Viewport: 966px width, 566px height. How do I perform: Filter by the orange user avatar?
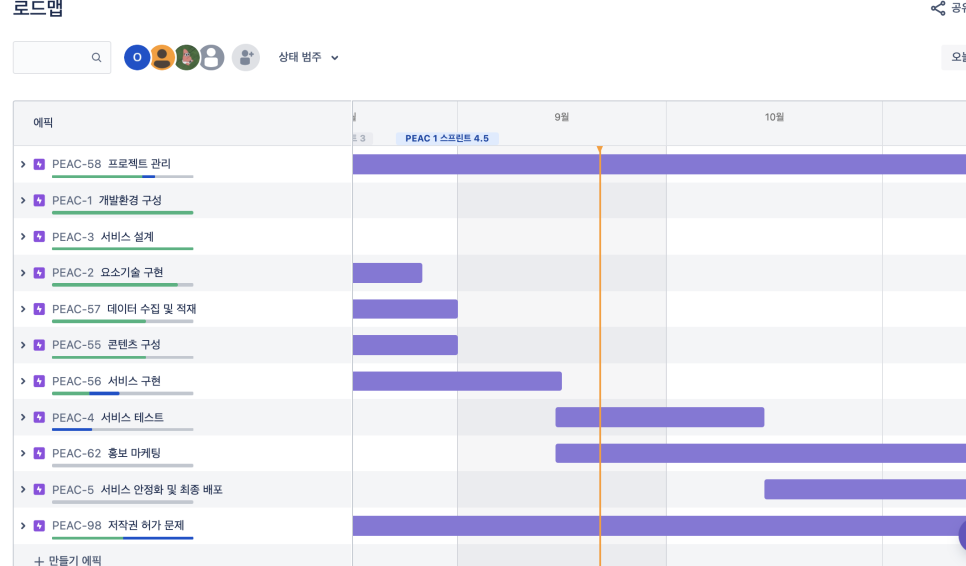click(x=162, y=58)
